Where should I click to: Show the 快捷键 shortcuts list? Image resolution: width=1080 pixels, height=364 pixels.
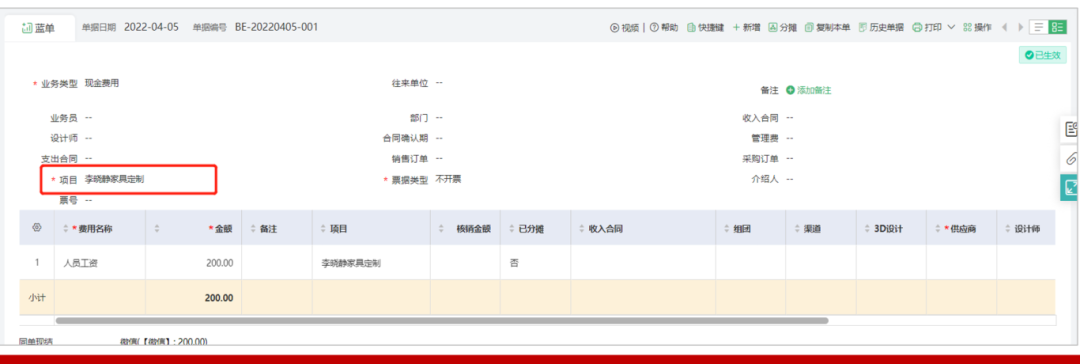(x=706, y=28)
